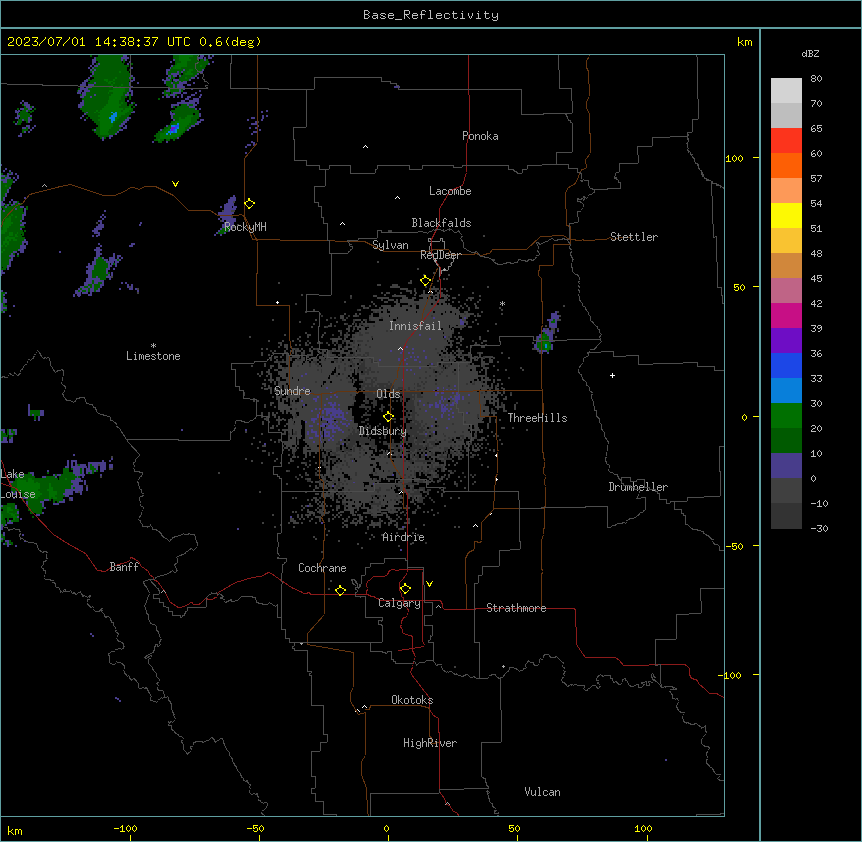Click the dBZ legend heading
The height and width of the screenshot is (842, 862).
click(x=810, y=53)
